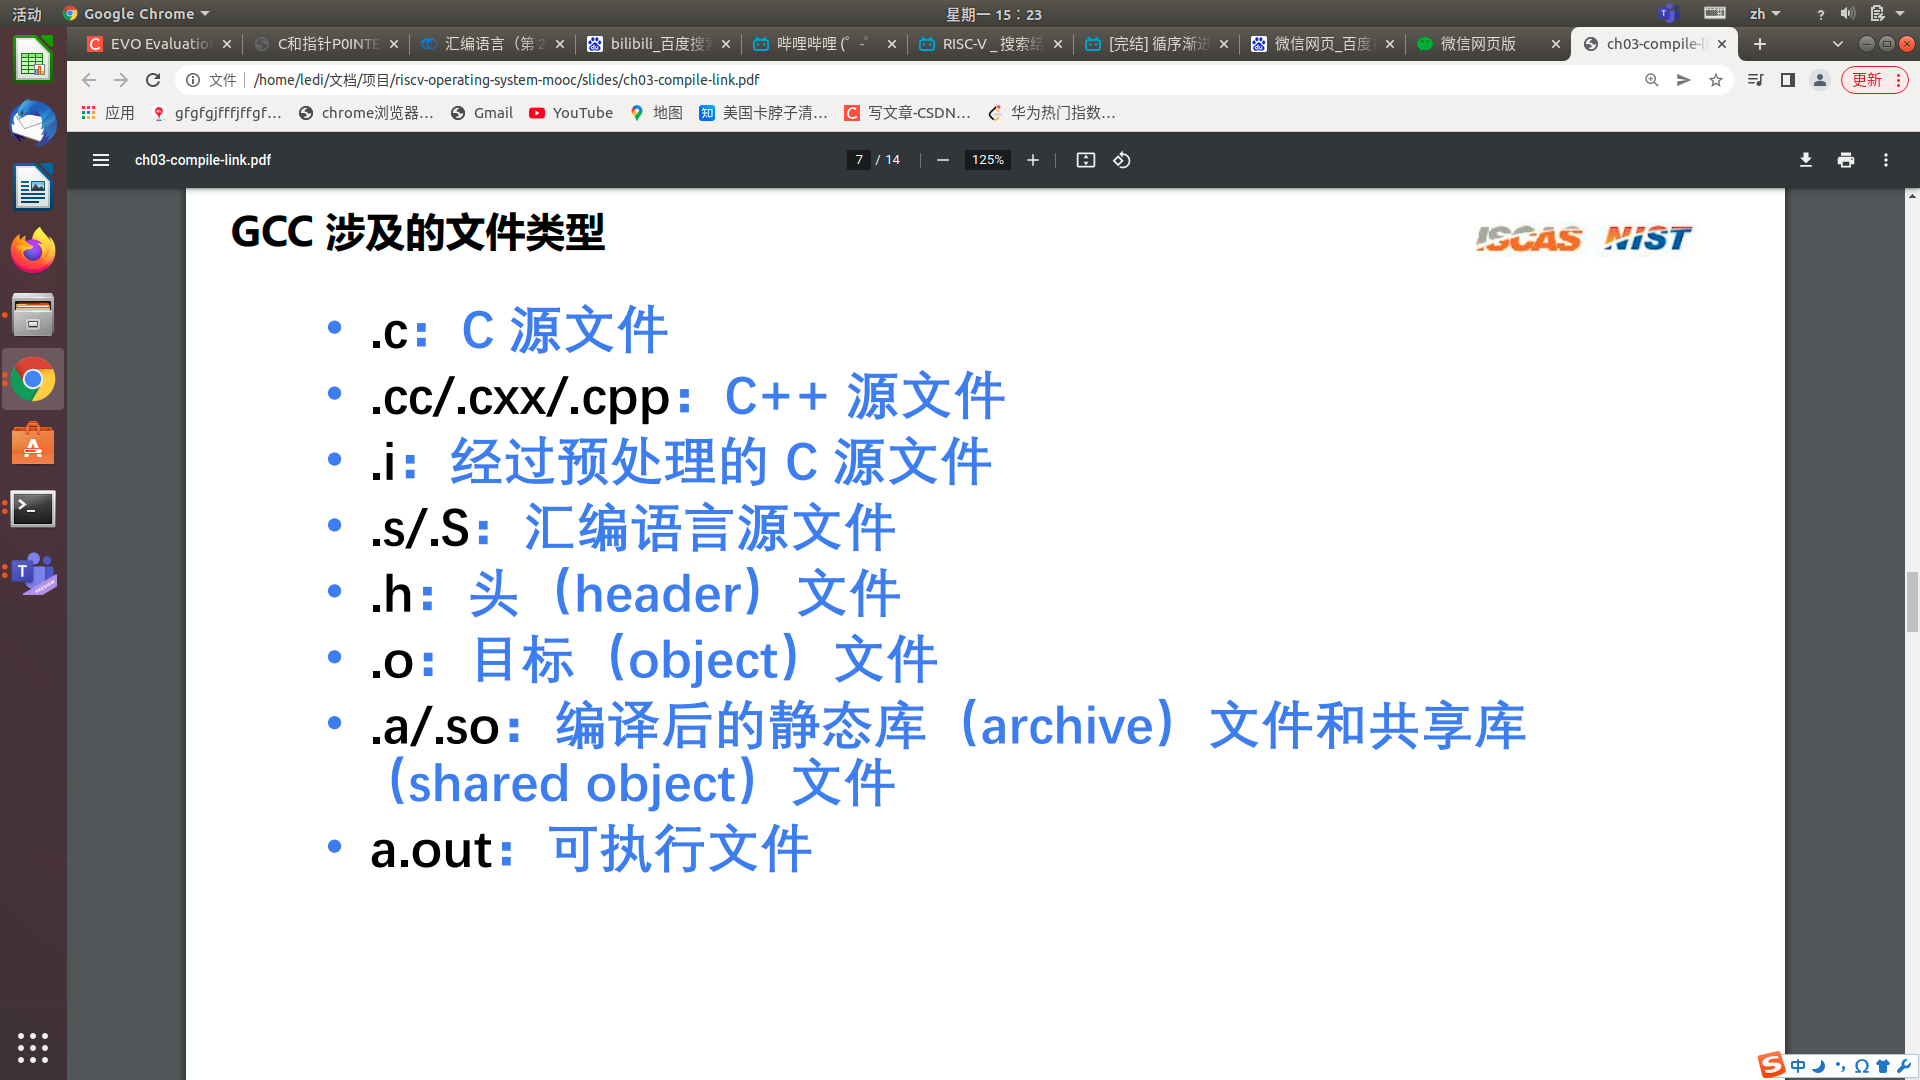
Task: Rotate the PDF counterclockwise
Action: click(x=1122, y=160)
